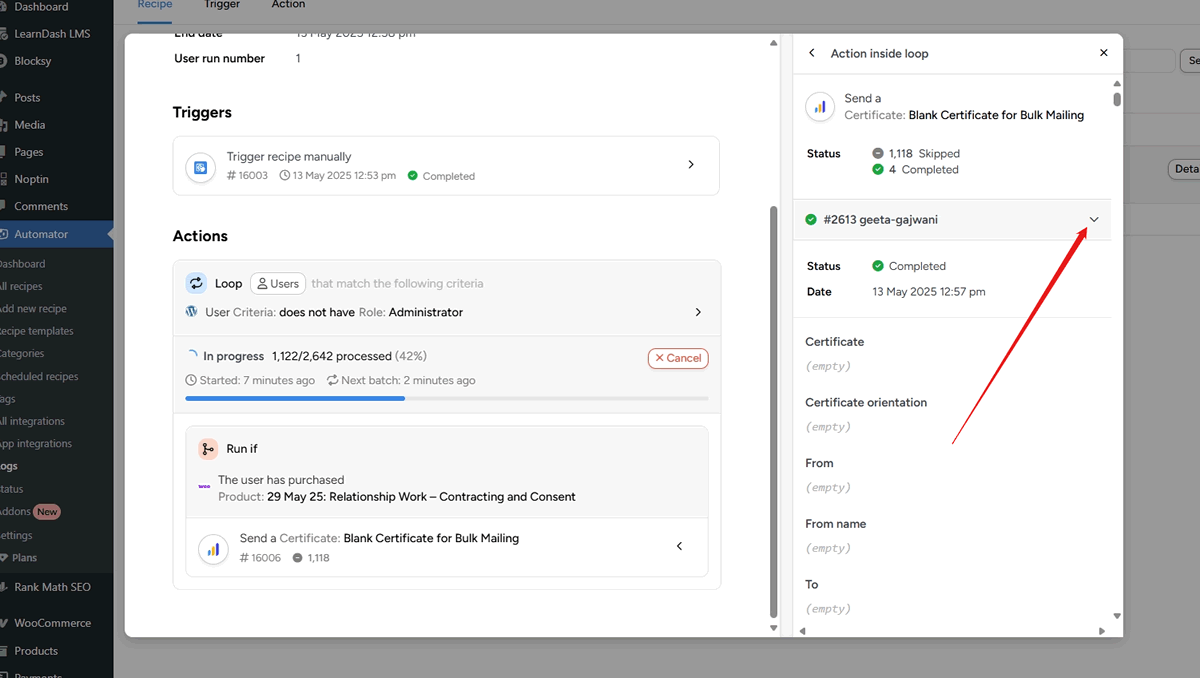Click the certificate action icon in Actions list

coord(213,549)
